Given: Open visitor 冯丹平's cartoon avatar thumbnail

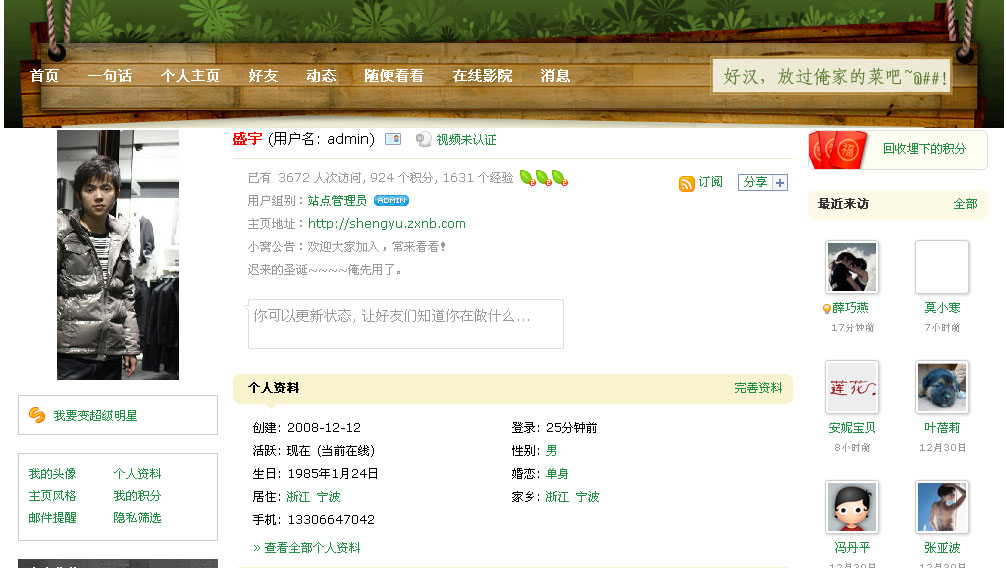Looking at the screenshot, I should (851, 507).
